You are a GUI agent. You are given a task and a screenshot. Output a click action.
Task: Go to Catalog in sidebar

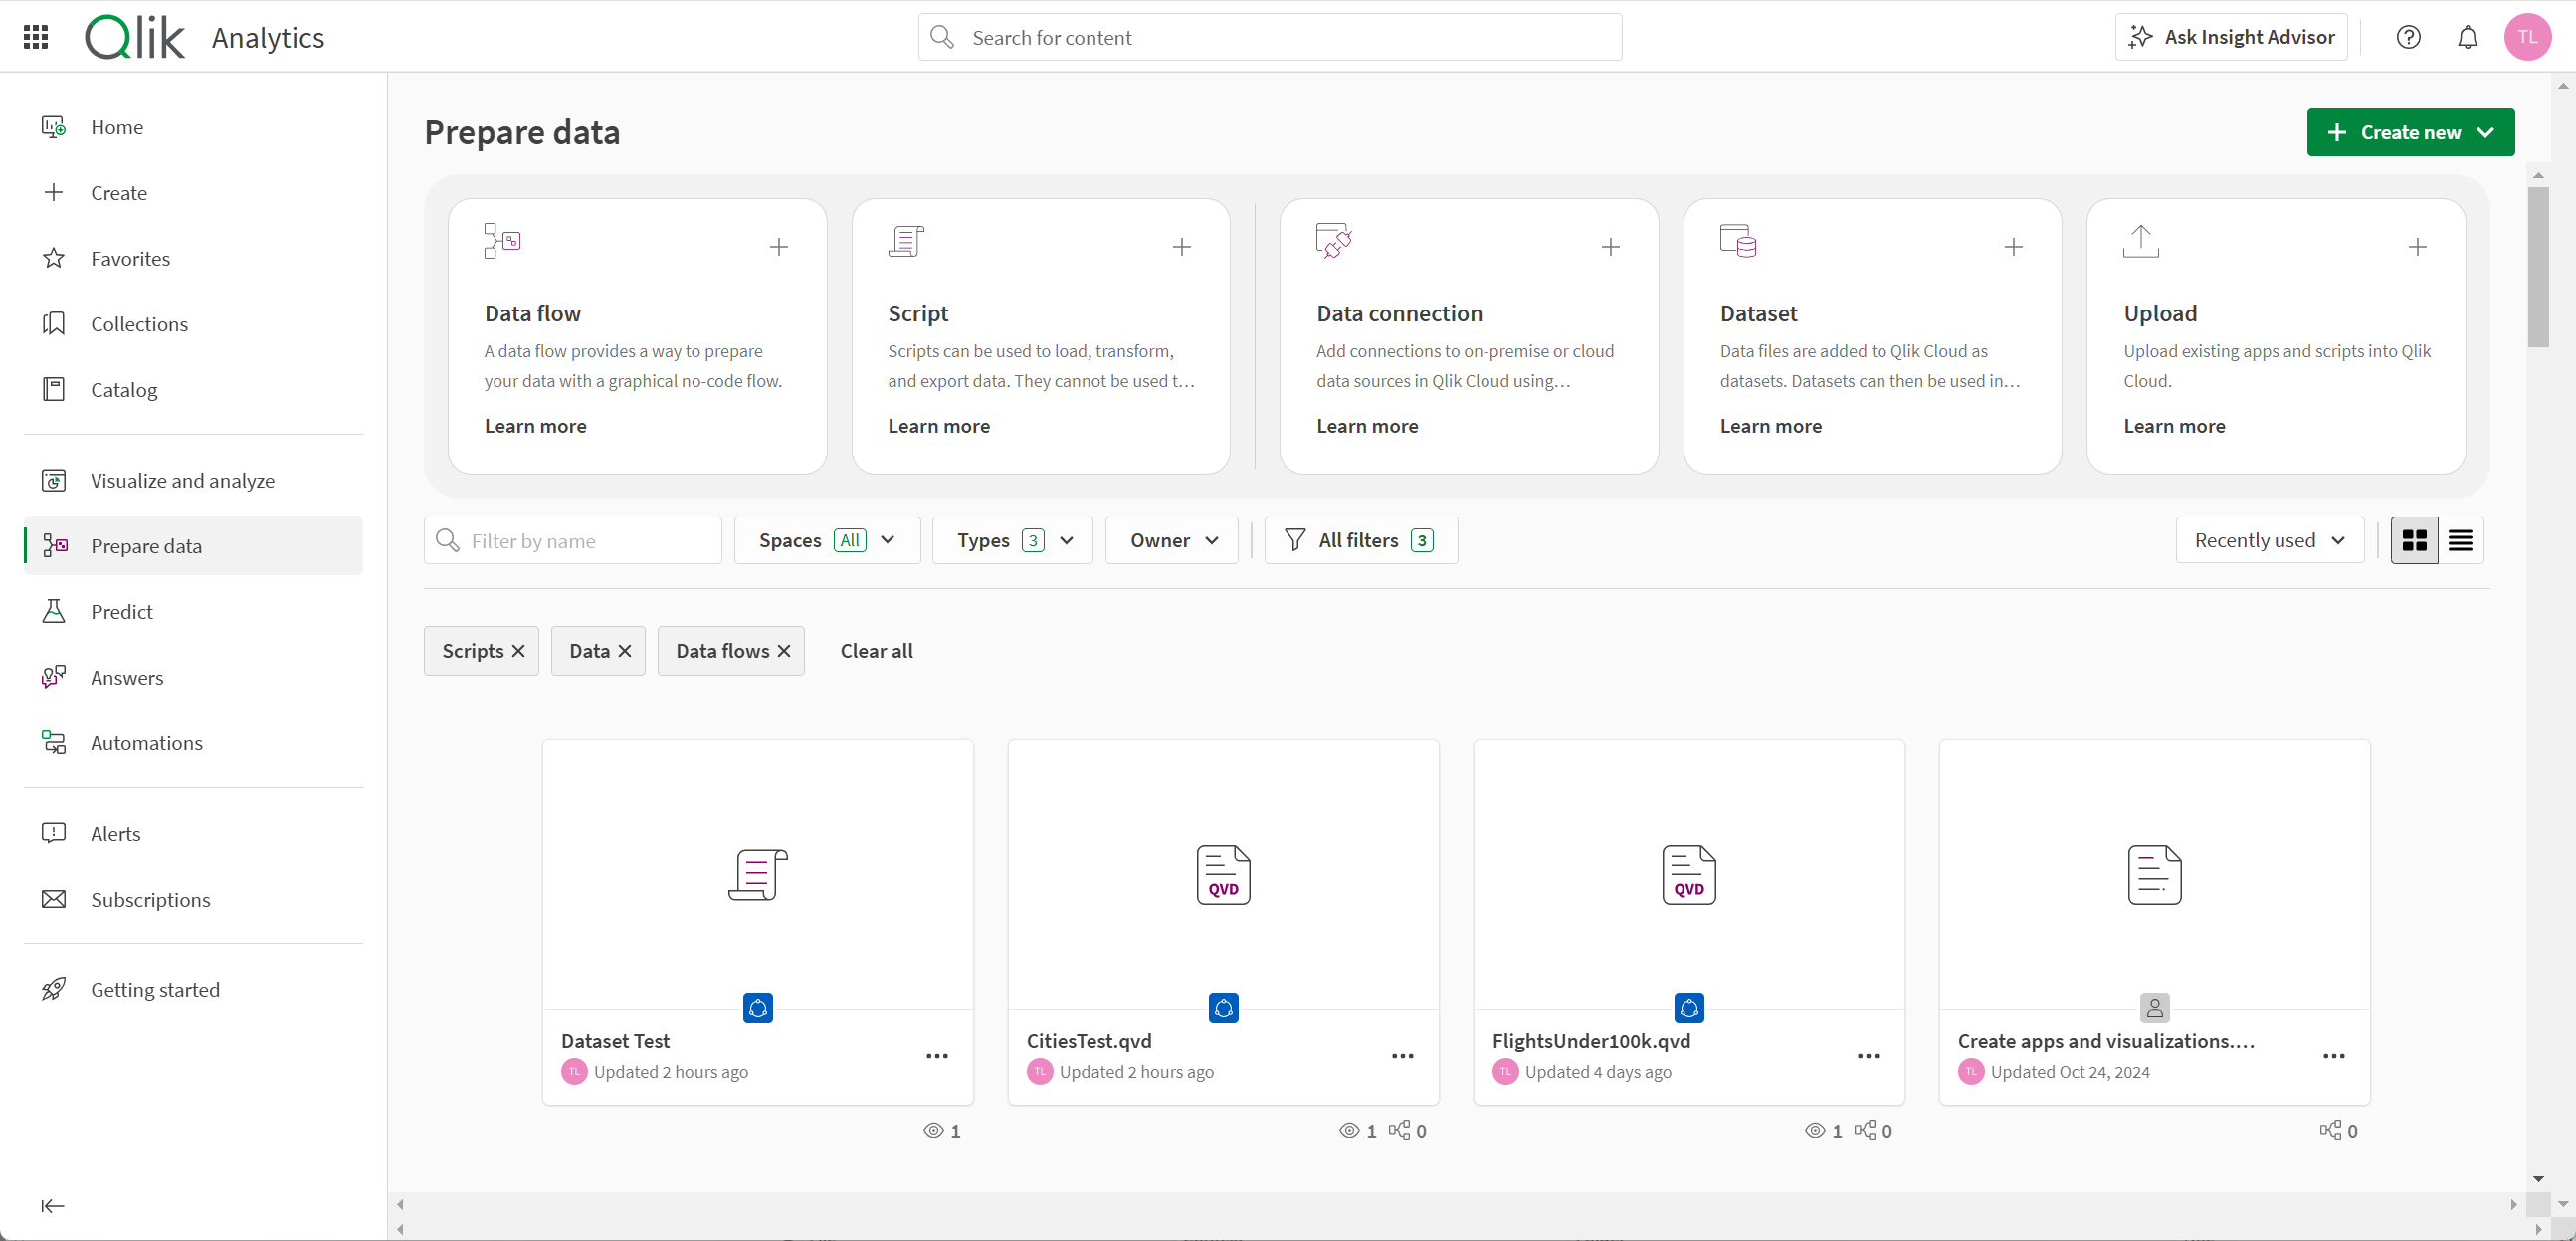pyautogui.click(x=123, y=389)
